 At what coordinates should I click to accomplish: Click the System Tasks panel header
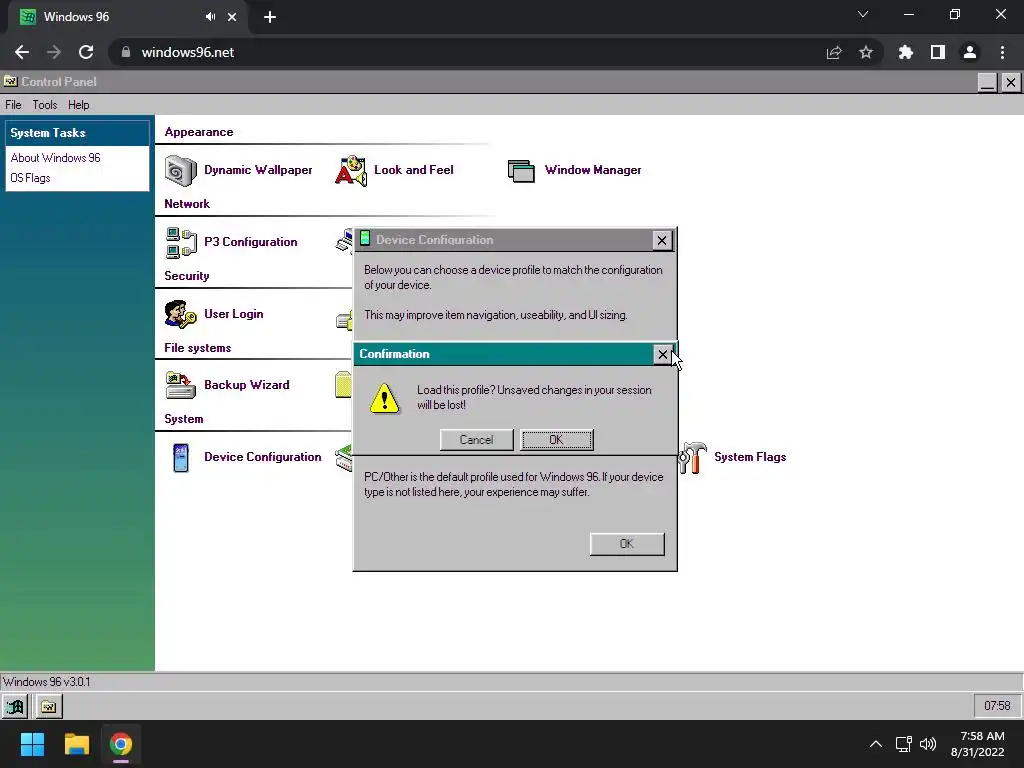coord(77,133)
